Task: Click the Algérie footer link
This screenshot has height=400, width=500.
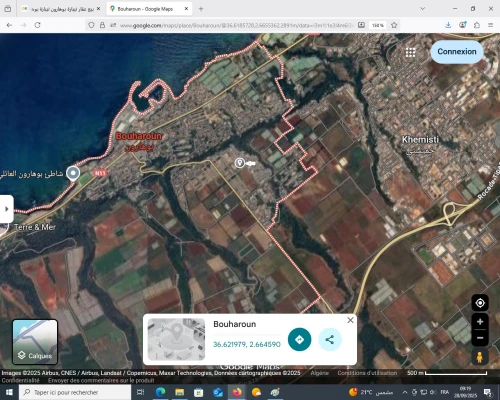Action: (319, 373)
